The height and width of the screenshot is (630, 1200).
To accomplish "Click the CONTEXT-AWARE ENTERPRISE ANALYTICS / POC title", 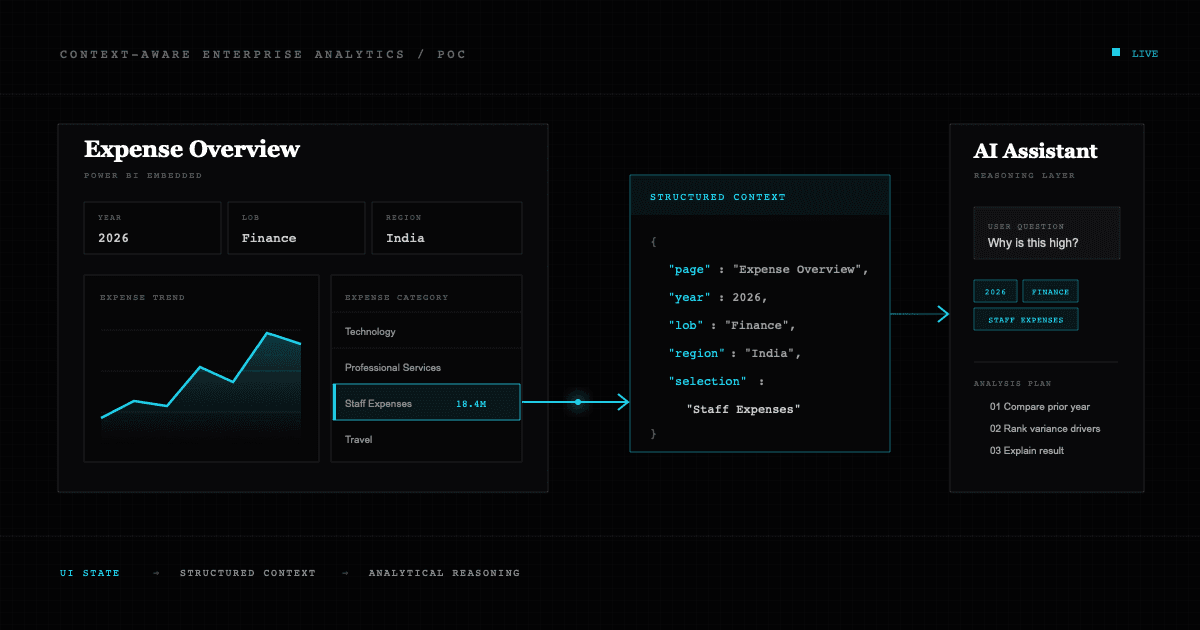I will coord(263,54).
